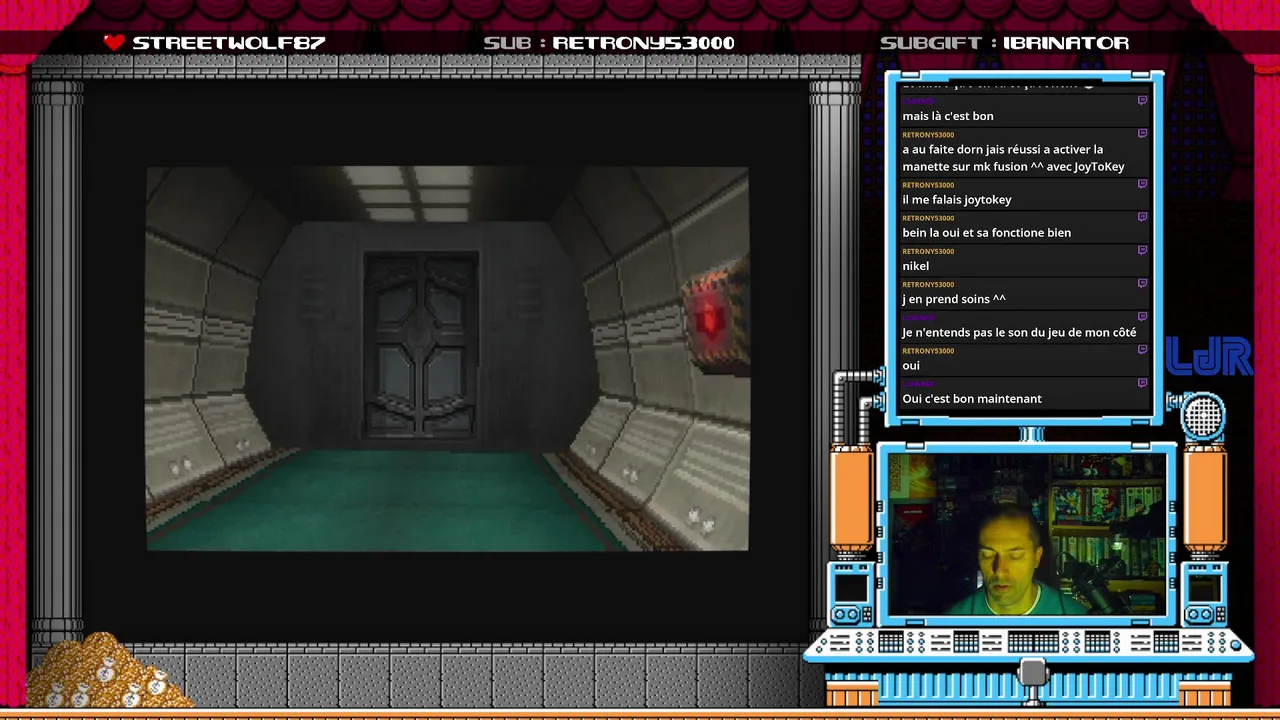Click the message about activating manette on mk fusion

pyautogui.click(x=1013, y=158)
